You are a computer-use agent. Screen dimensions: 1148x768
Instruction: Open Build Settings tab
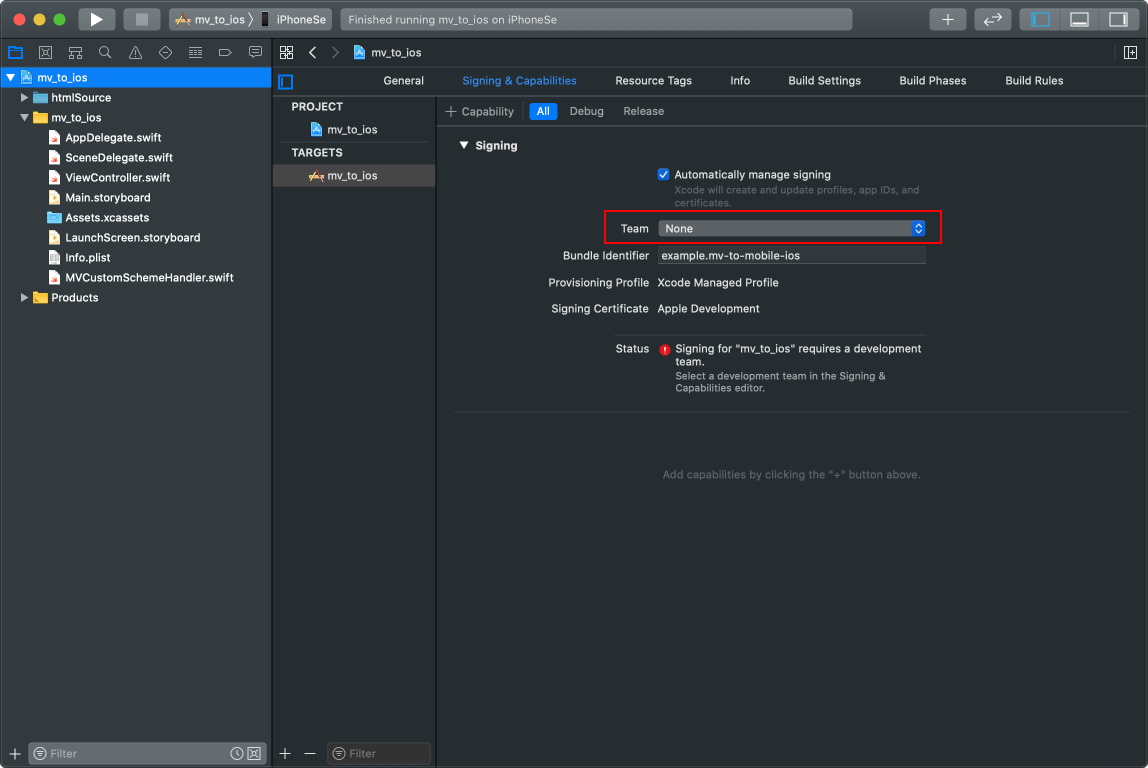(x=824, y=81)
